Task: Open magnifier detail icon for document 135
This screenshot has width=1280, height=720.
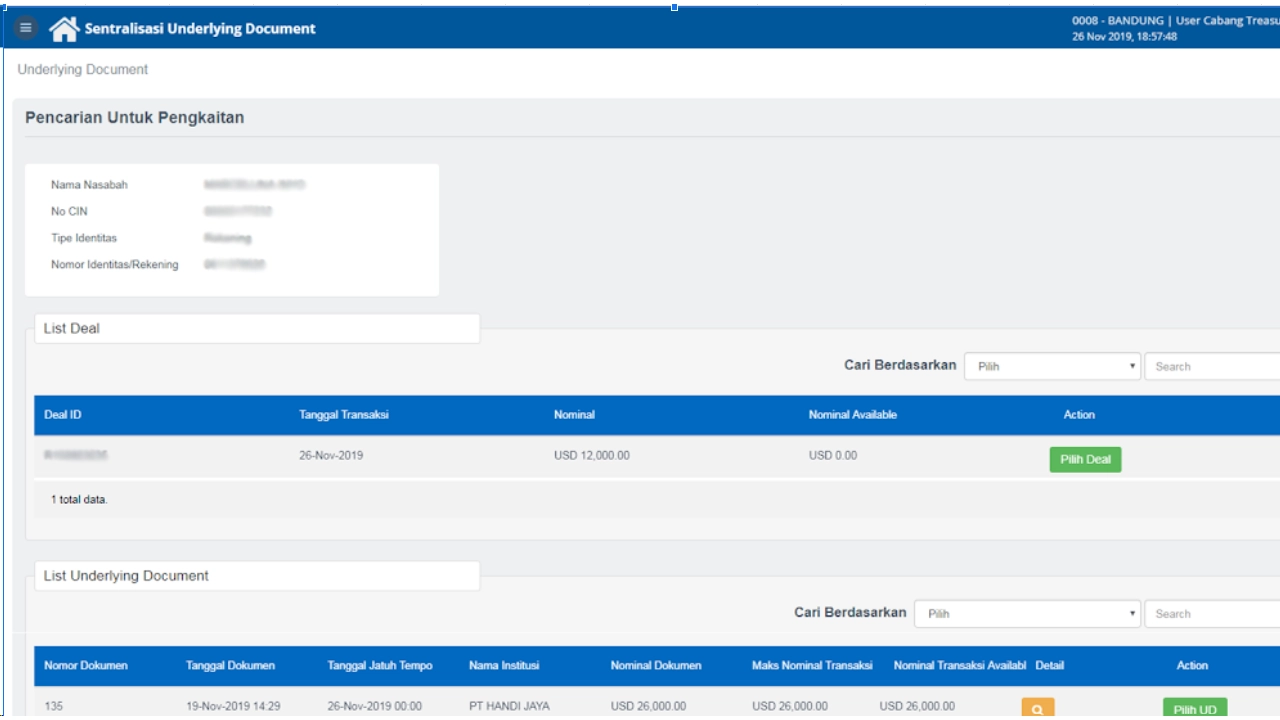Action: click(x=1038, y=709)
